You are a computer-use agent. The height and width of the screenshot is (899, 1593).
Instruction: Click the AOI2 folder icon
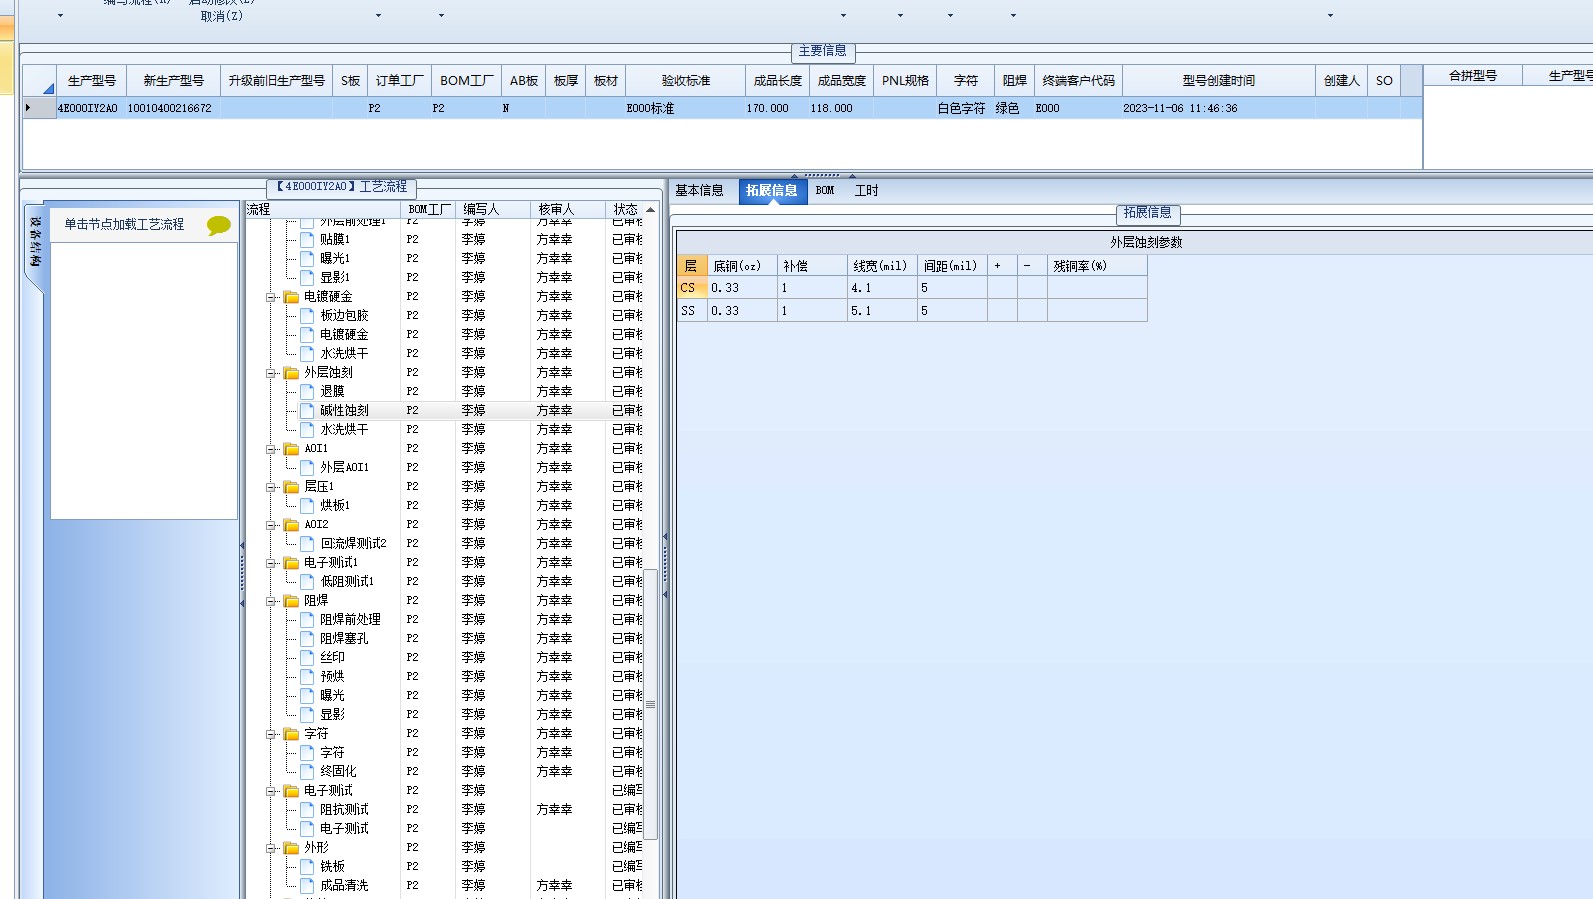(292, 525)
